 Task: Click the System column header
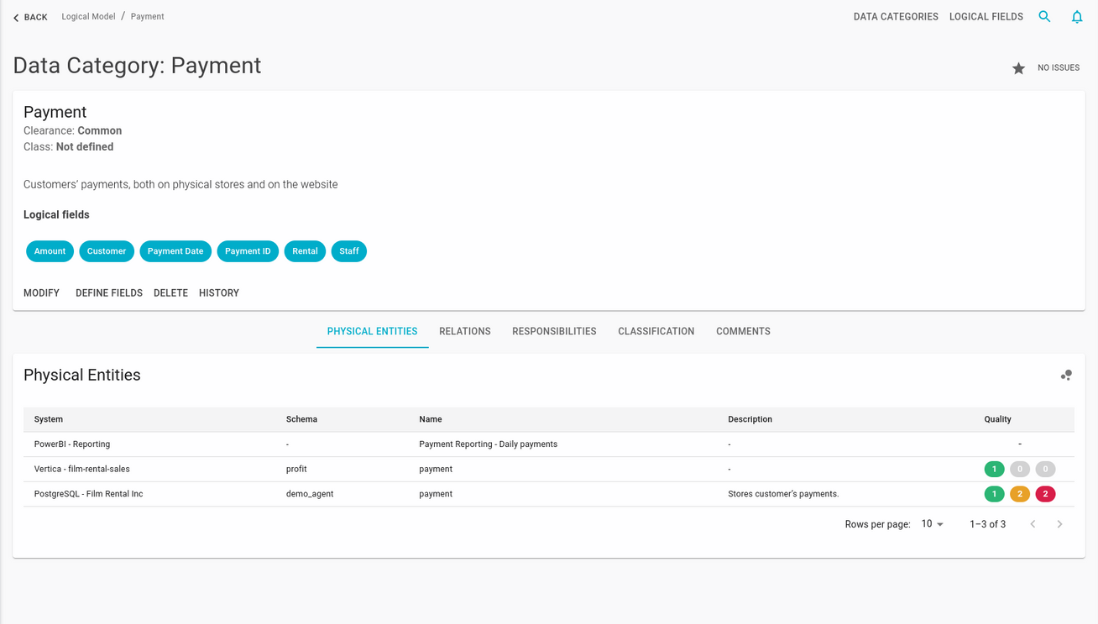48,419
